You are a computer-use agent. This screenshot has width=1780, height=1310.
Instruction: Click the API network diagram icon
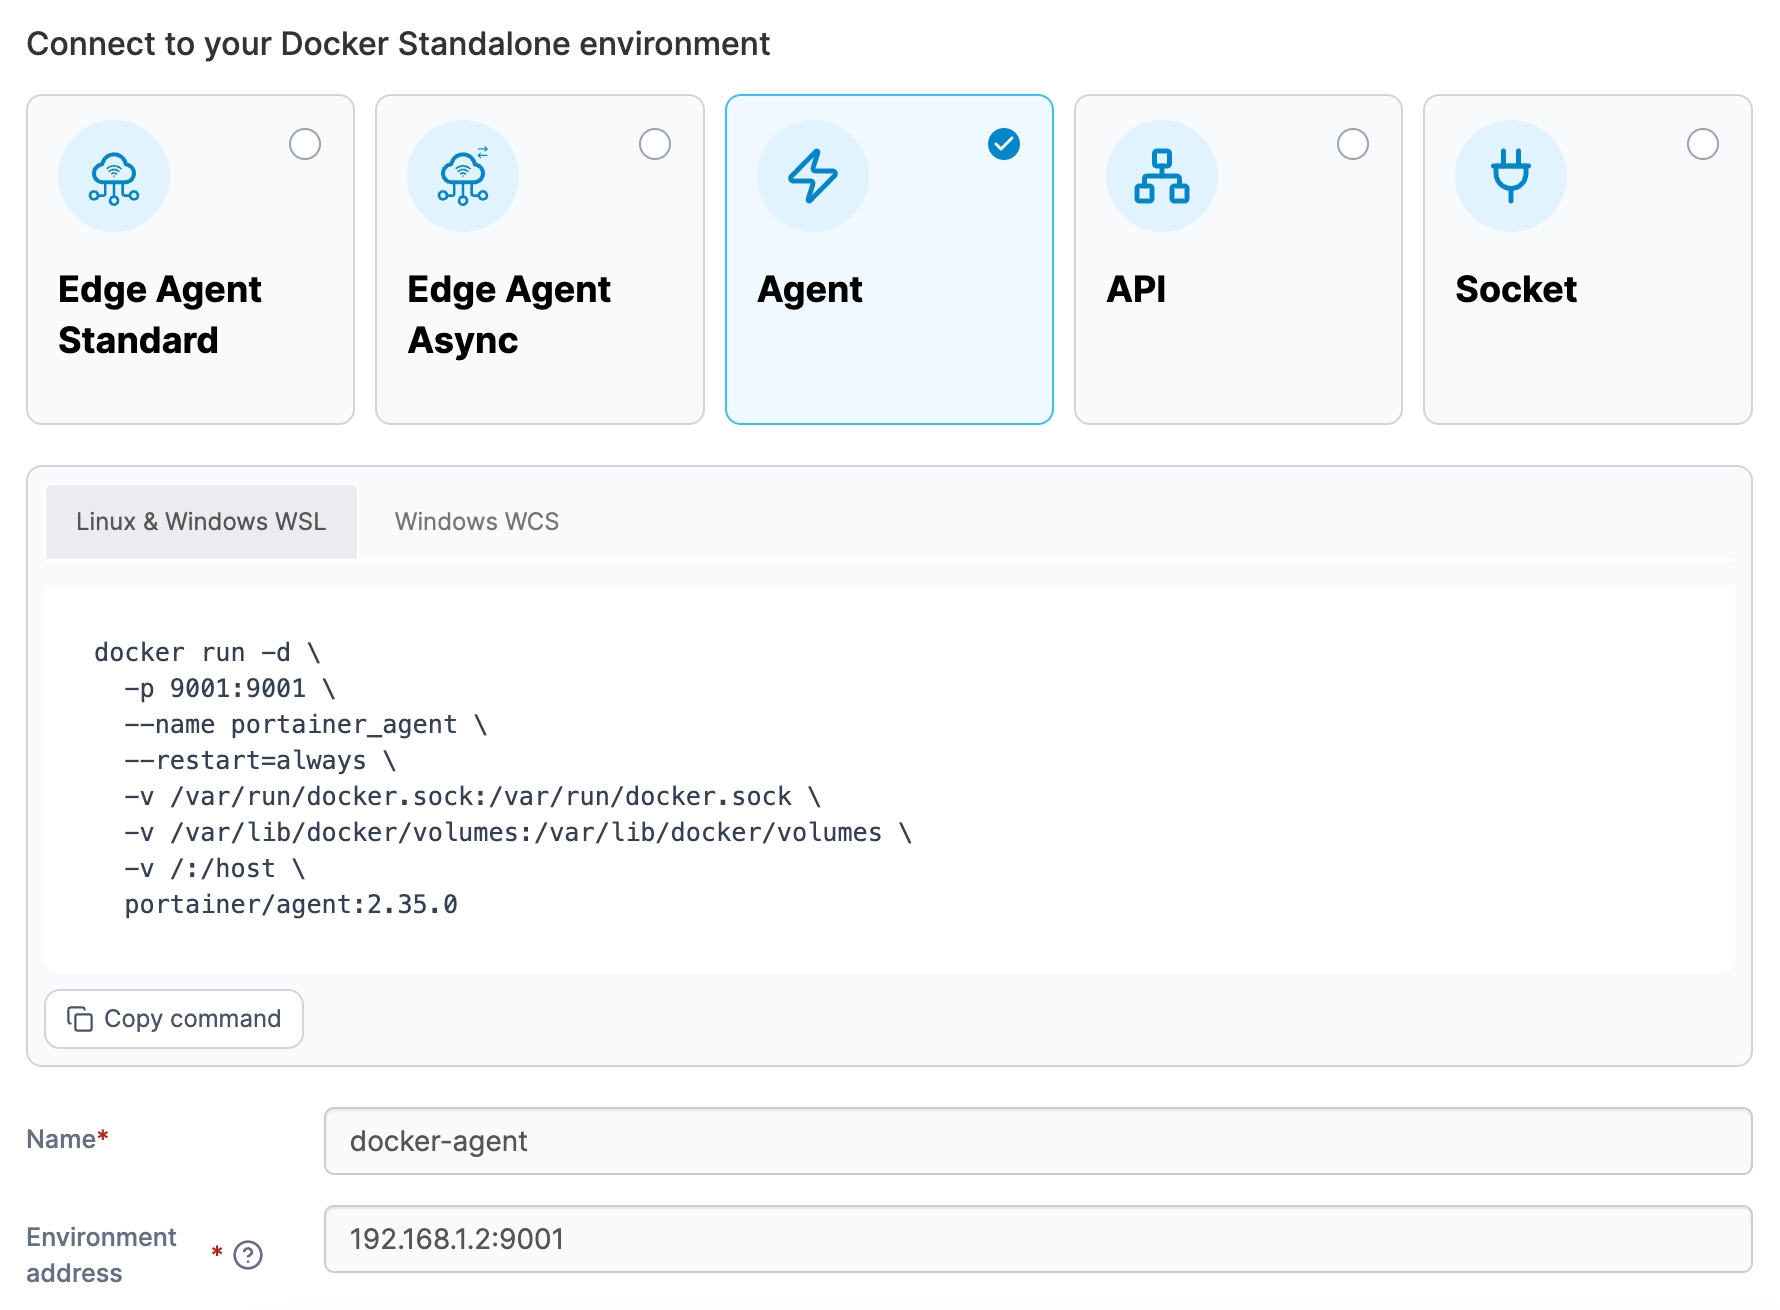(x=1161, y=177)
